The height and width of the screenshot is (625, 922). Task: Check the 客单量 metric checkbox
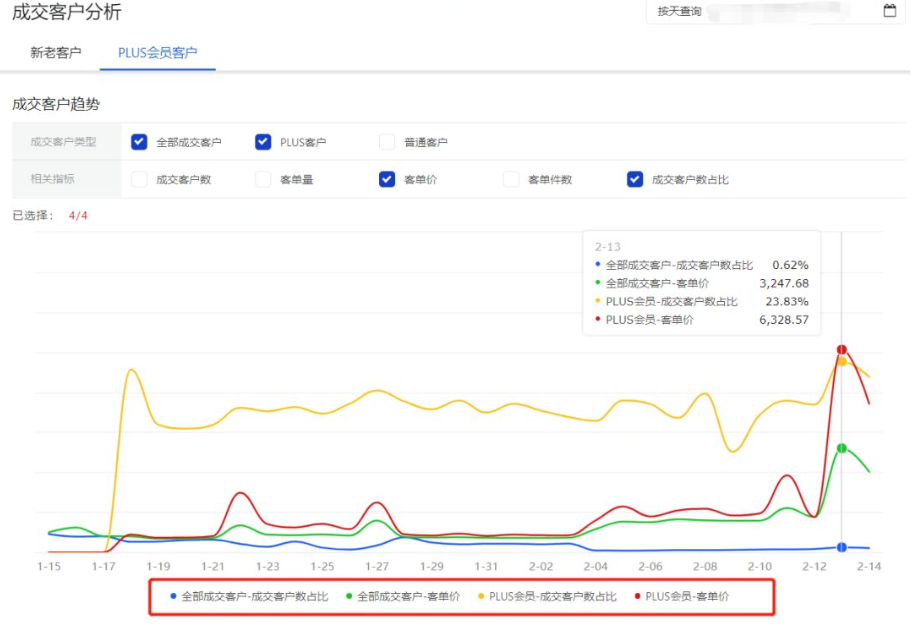click(x=263, y=179)
